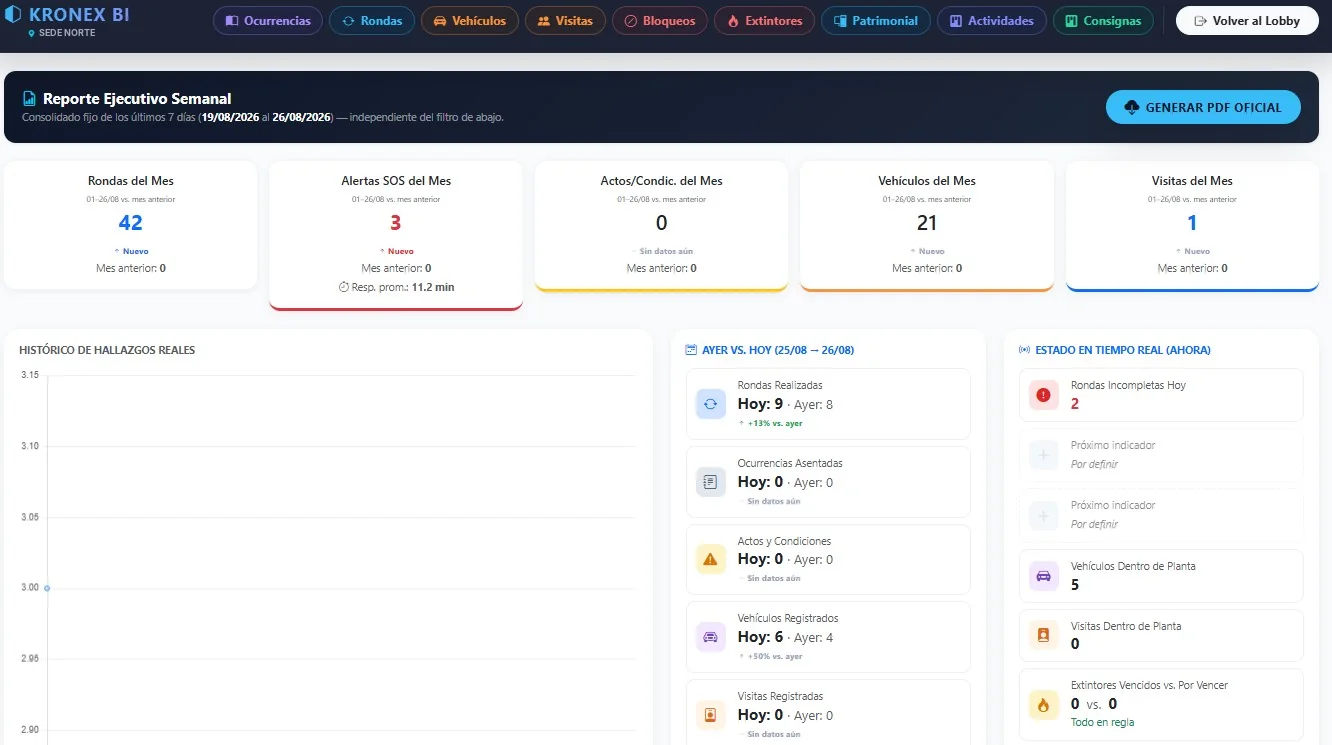
Task: Click the Vehículos Registrados car icon
Action: (710, 637)
